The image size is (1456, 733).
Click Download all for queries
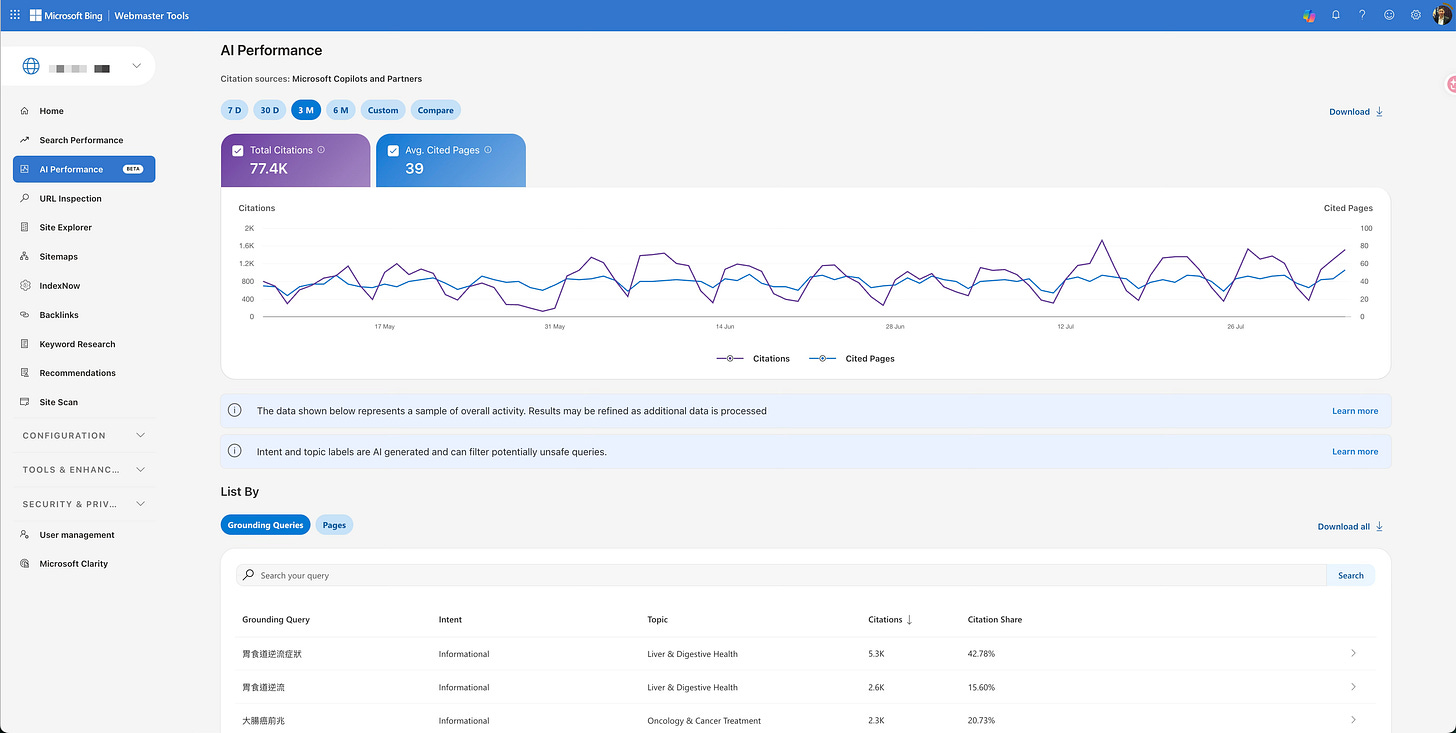tap(1350, 526)
